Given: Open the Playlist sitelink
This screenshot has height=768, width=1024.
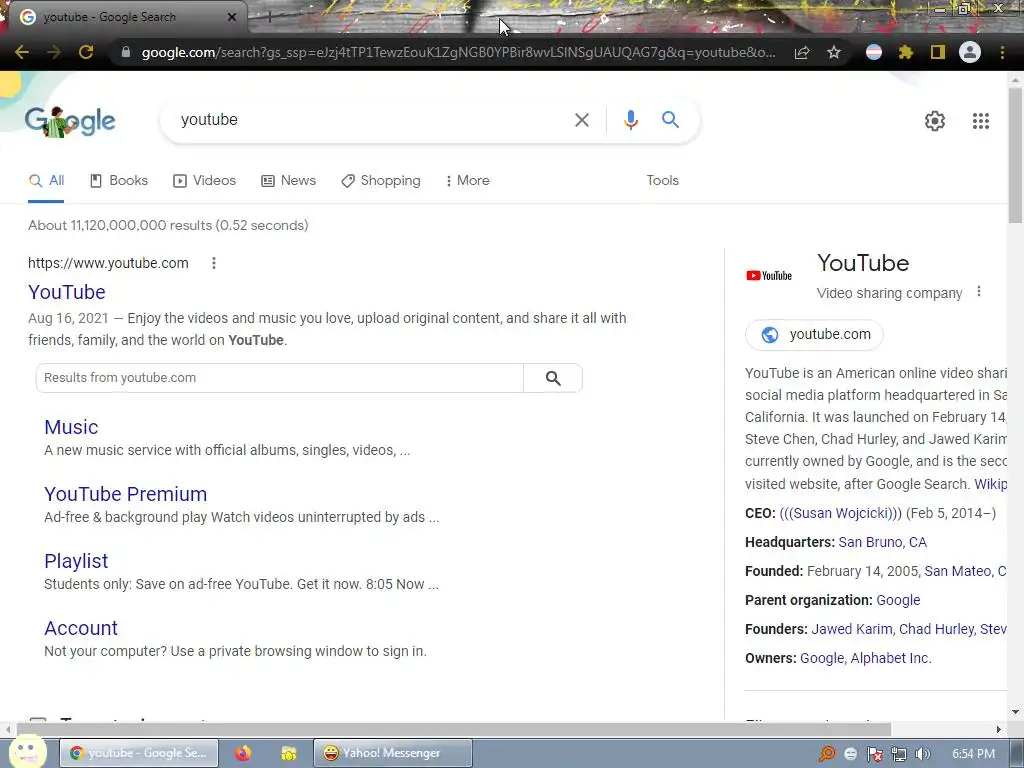Looking at the screenshot, I should point(76,561).
